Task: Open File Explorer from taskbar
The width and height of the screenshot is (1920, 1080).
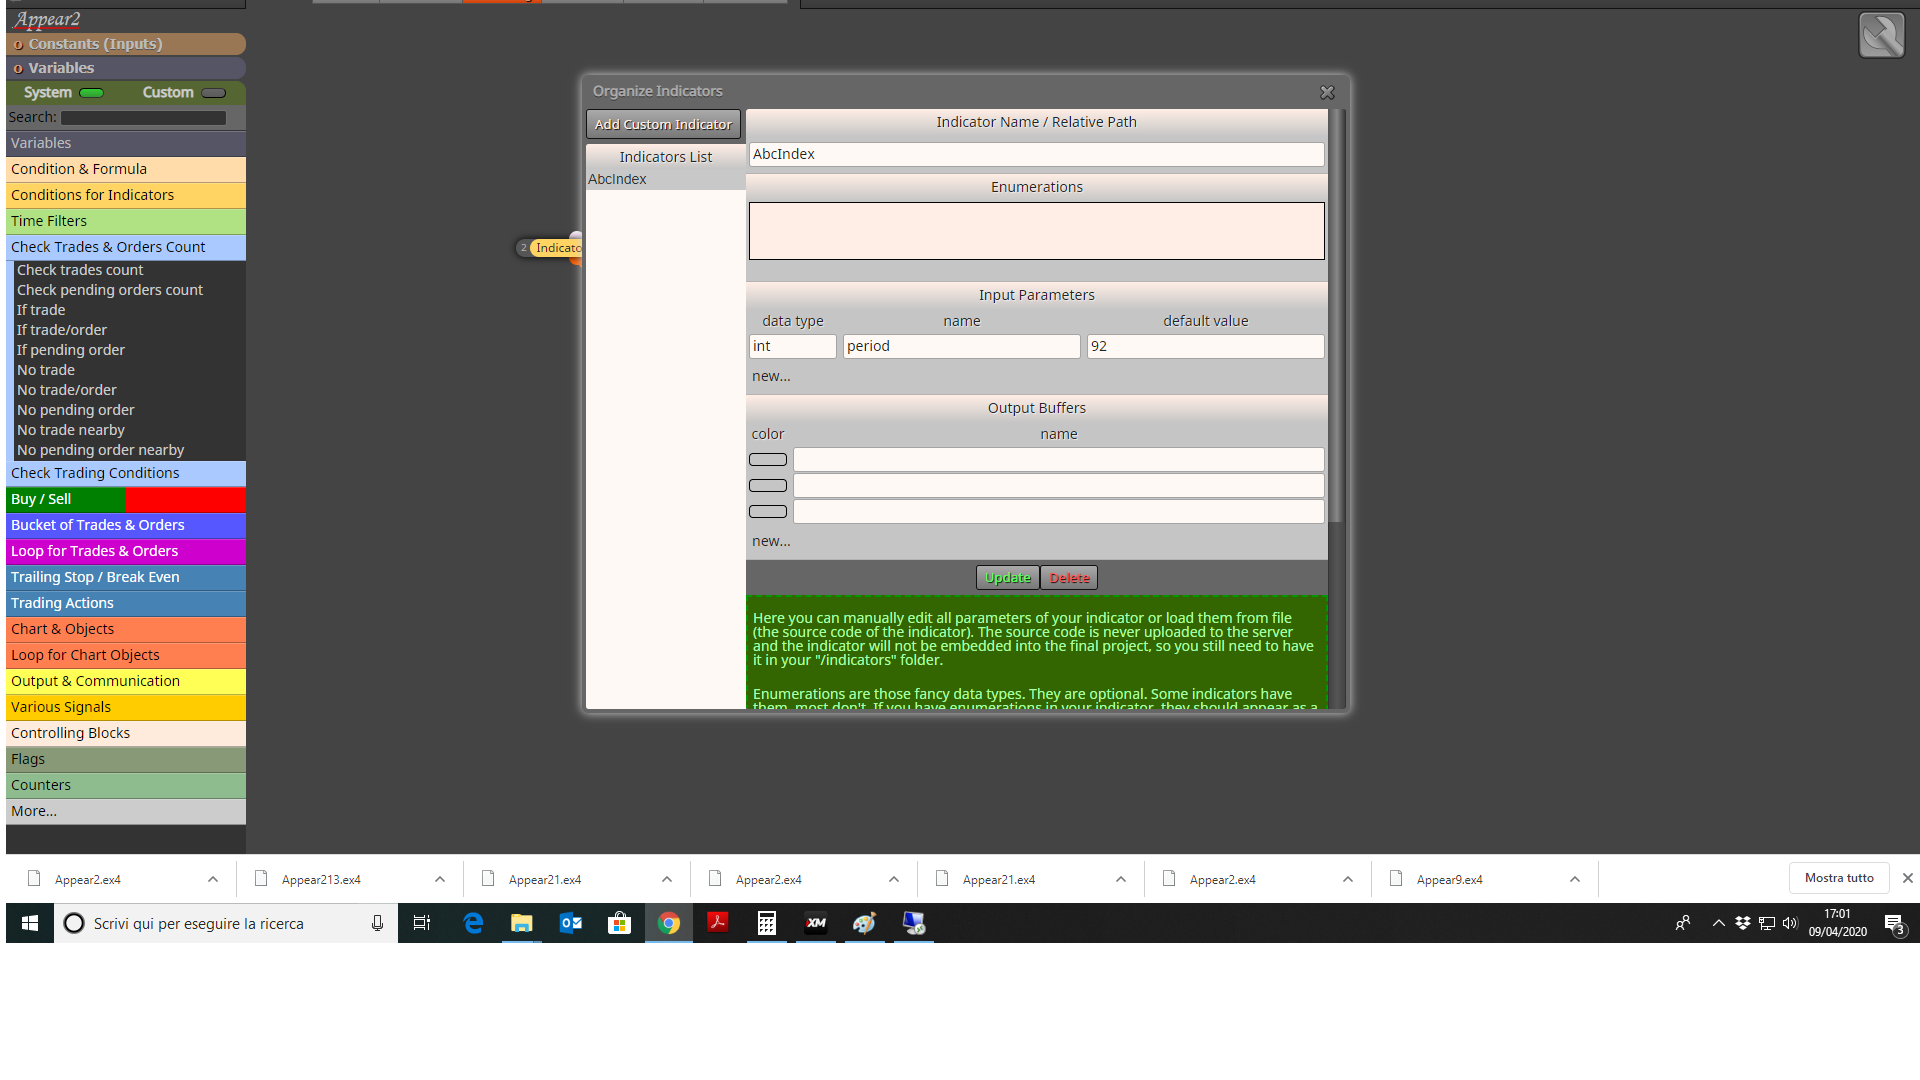Action: pos(521,923)
